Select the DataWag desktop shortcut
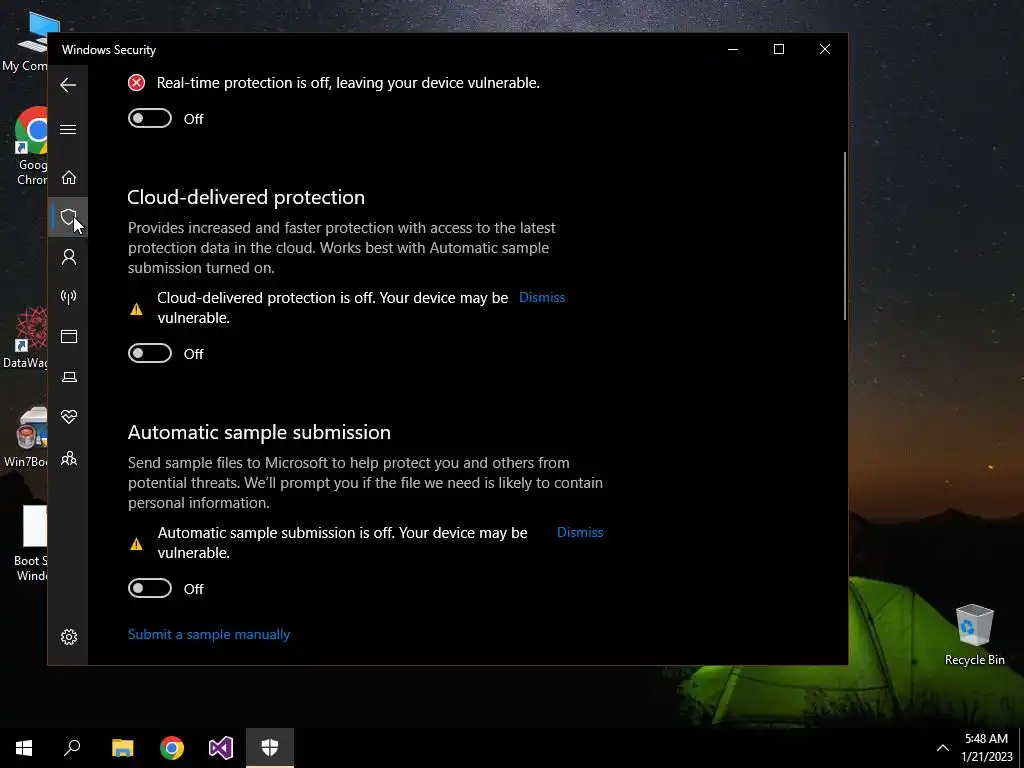Viewport: 1024px width, 768px height. 25,338
